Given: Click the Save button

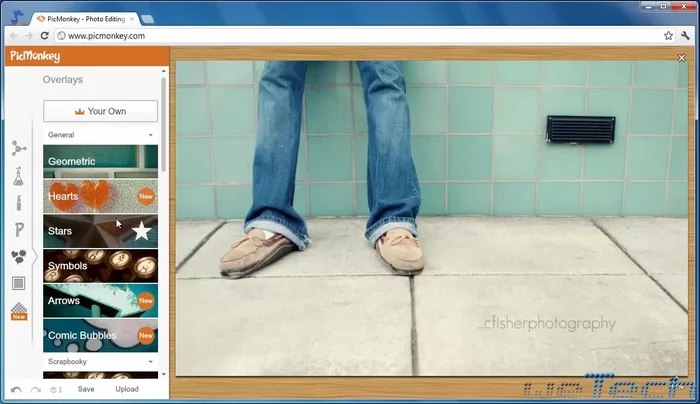Looking at the screenshot, I should (x=86, y=389).
